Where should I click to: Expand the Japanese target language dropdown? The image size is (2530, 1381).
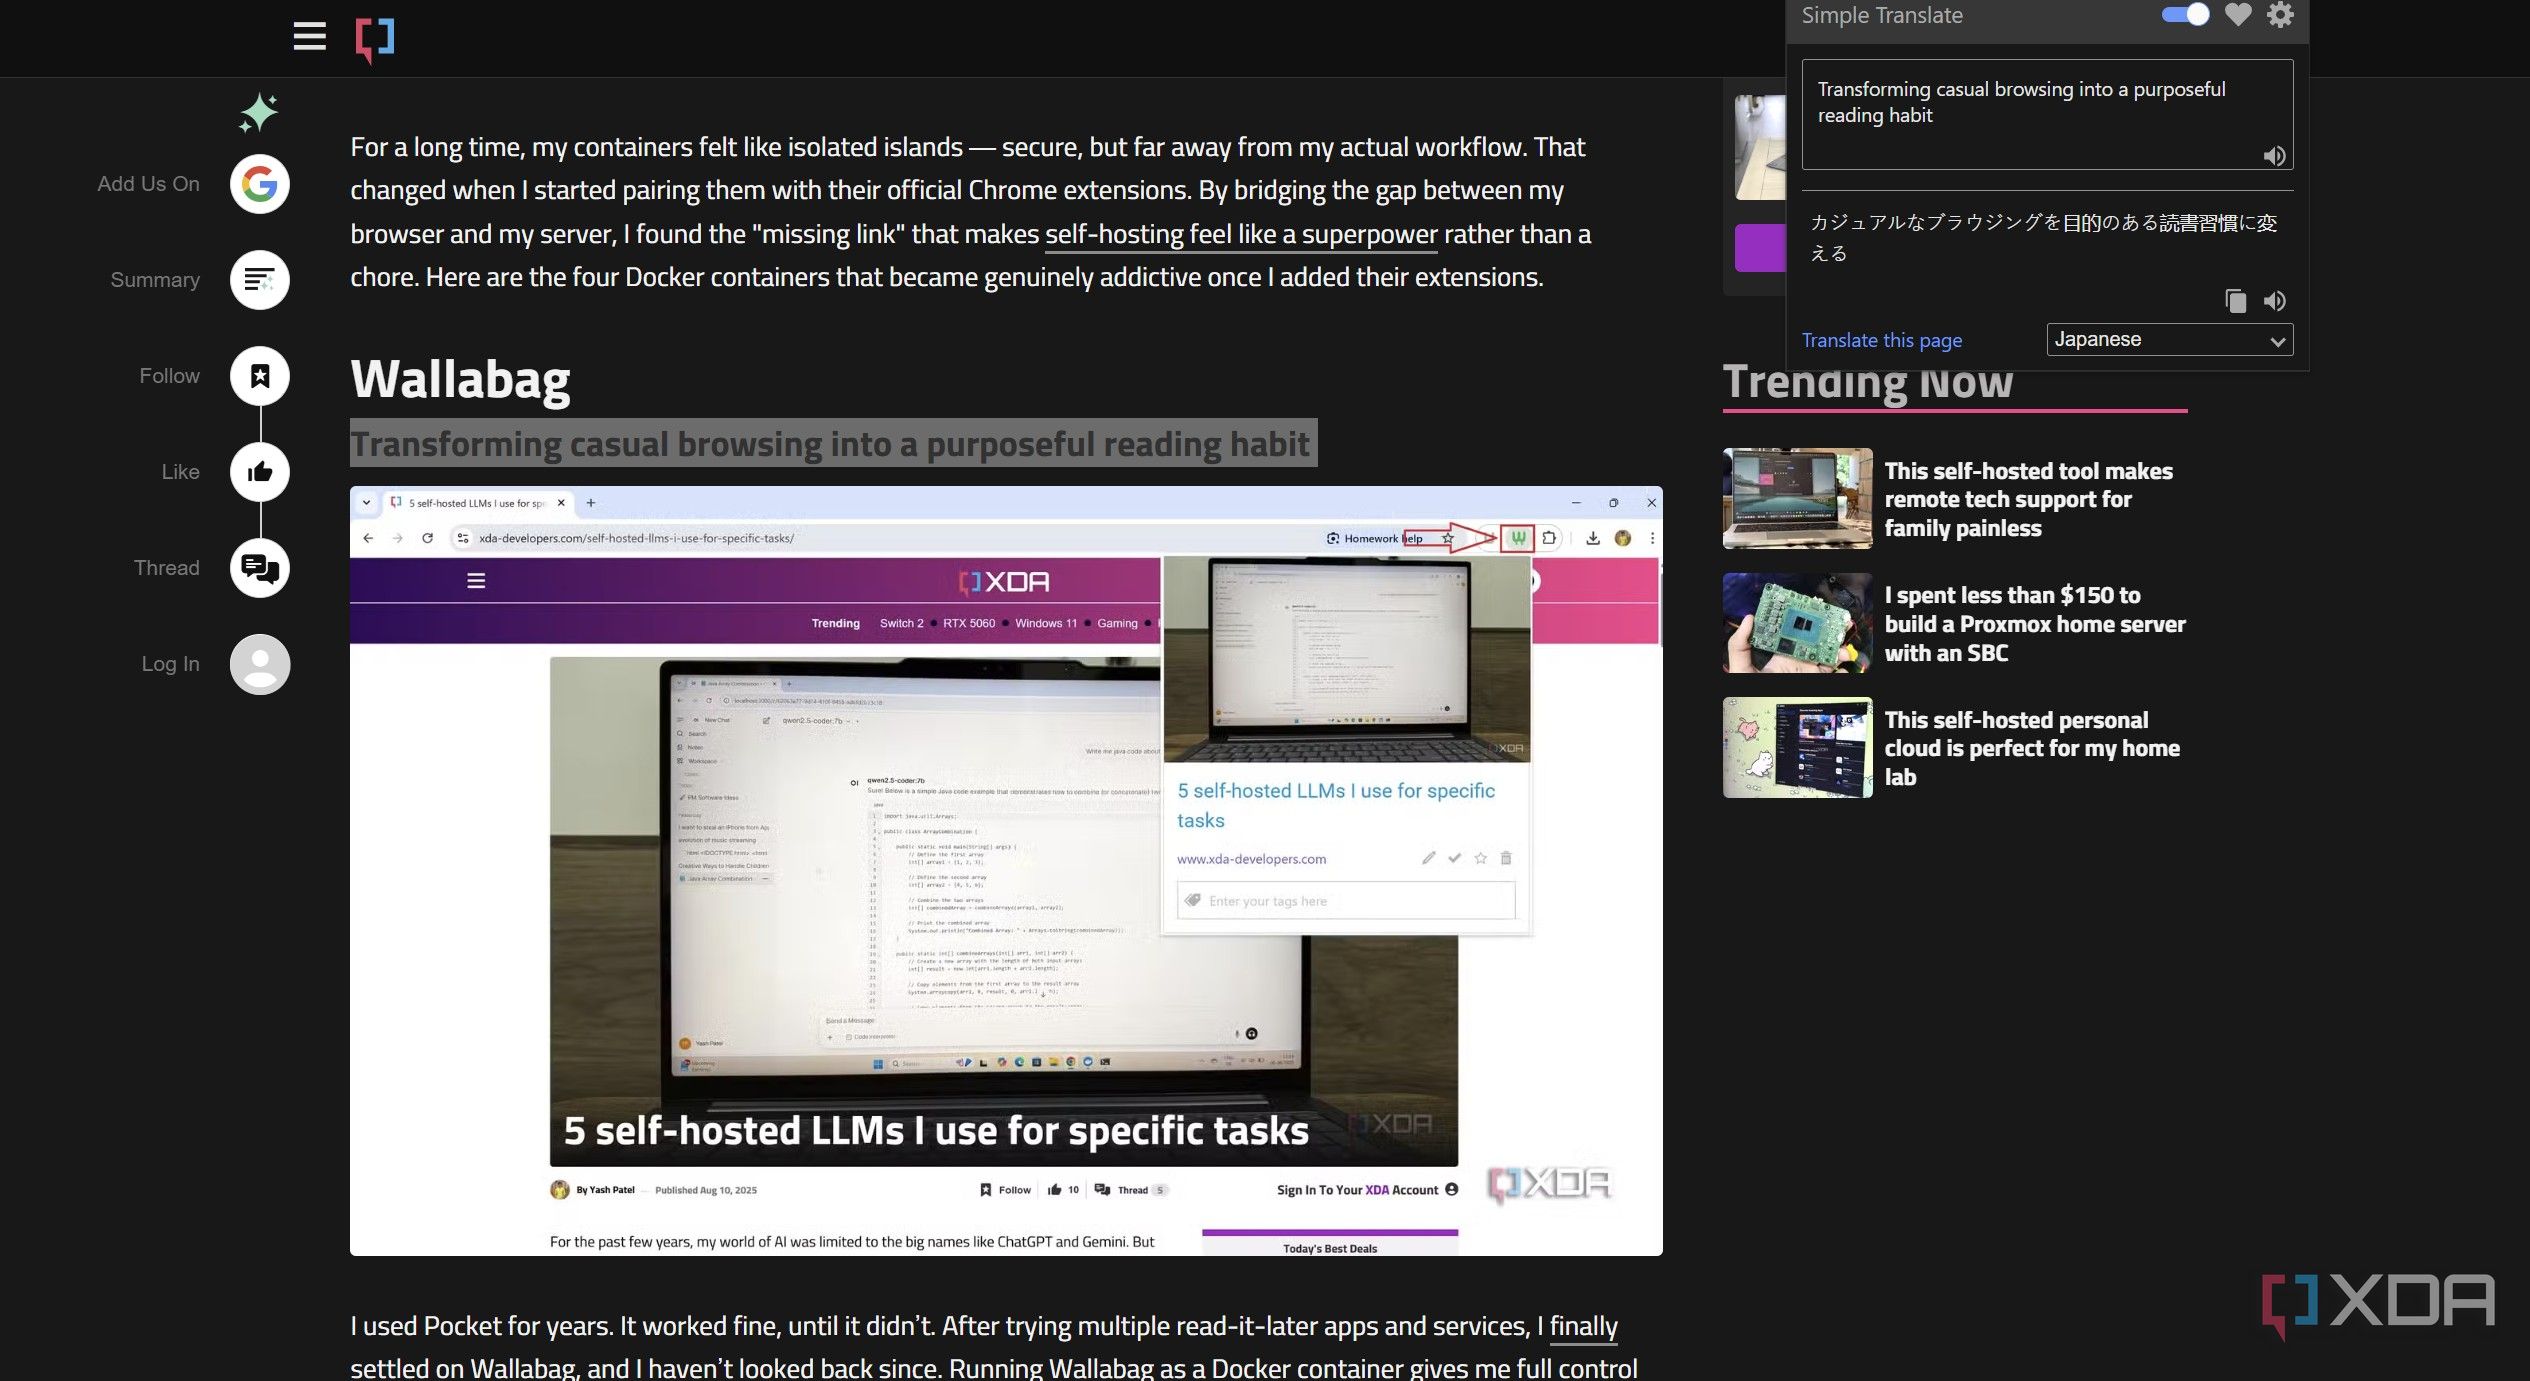tap(2169, 340)
